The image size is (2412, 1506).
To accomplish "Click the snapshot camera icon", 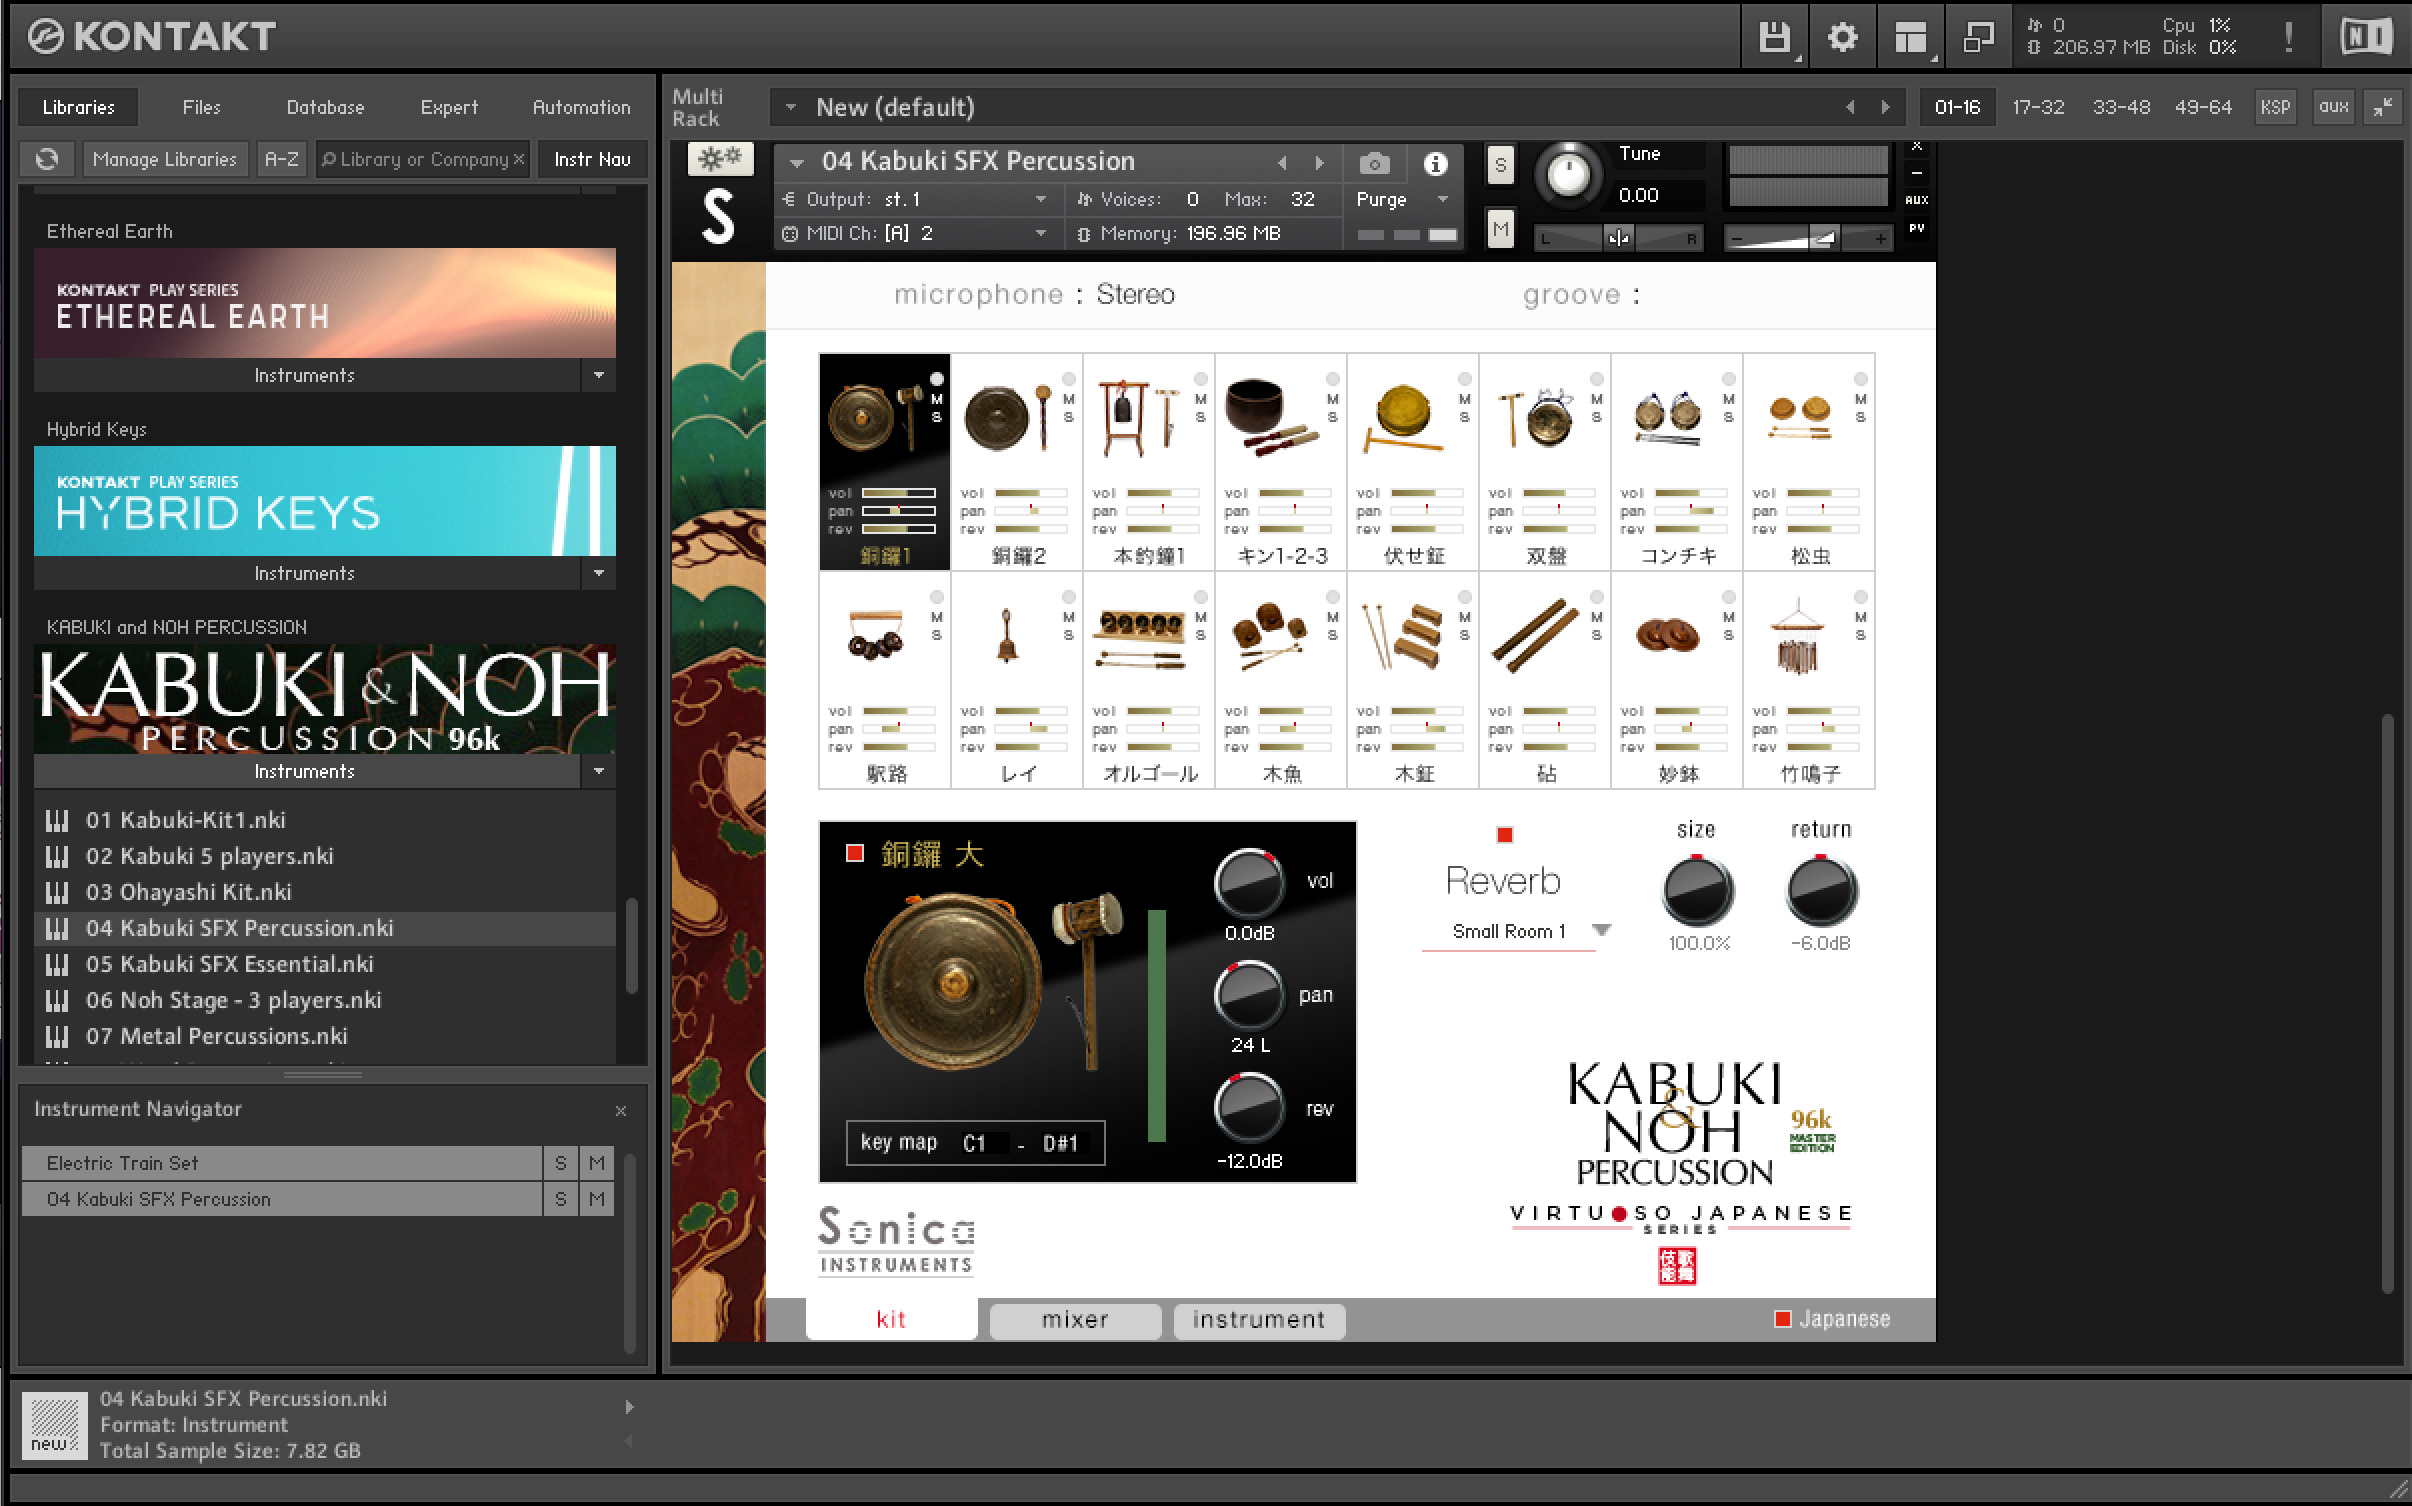I will tap(1374, 163).
